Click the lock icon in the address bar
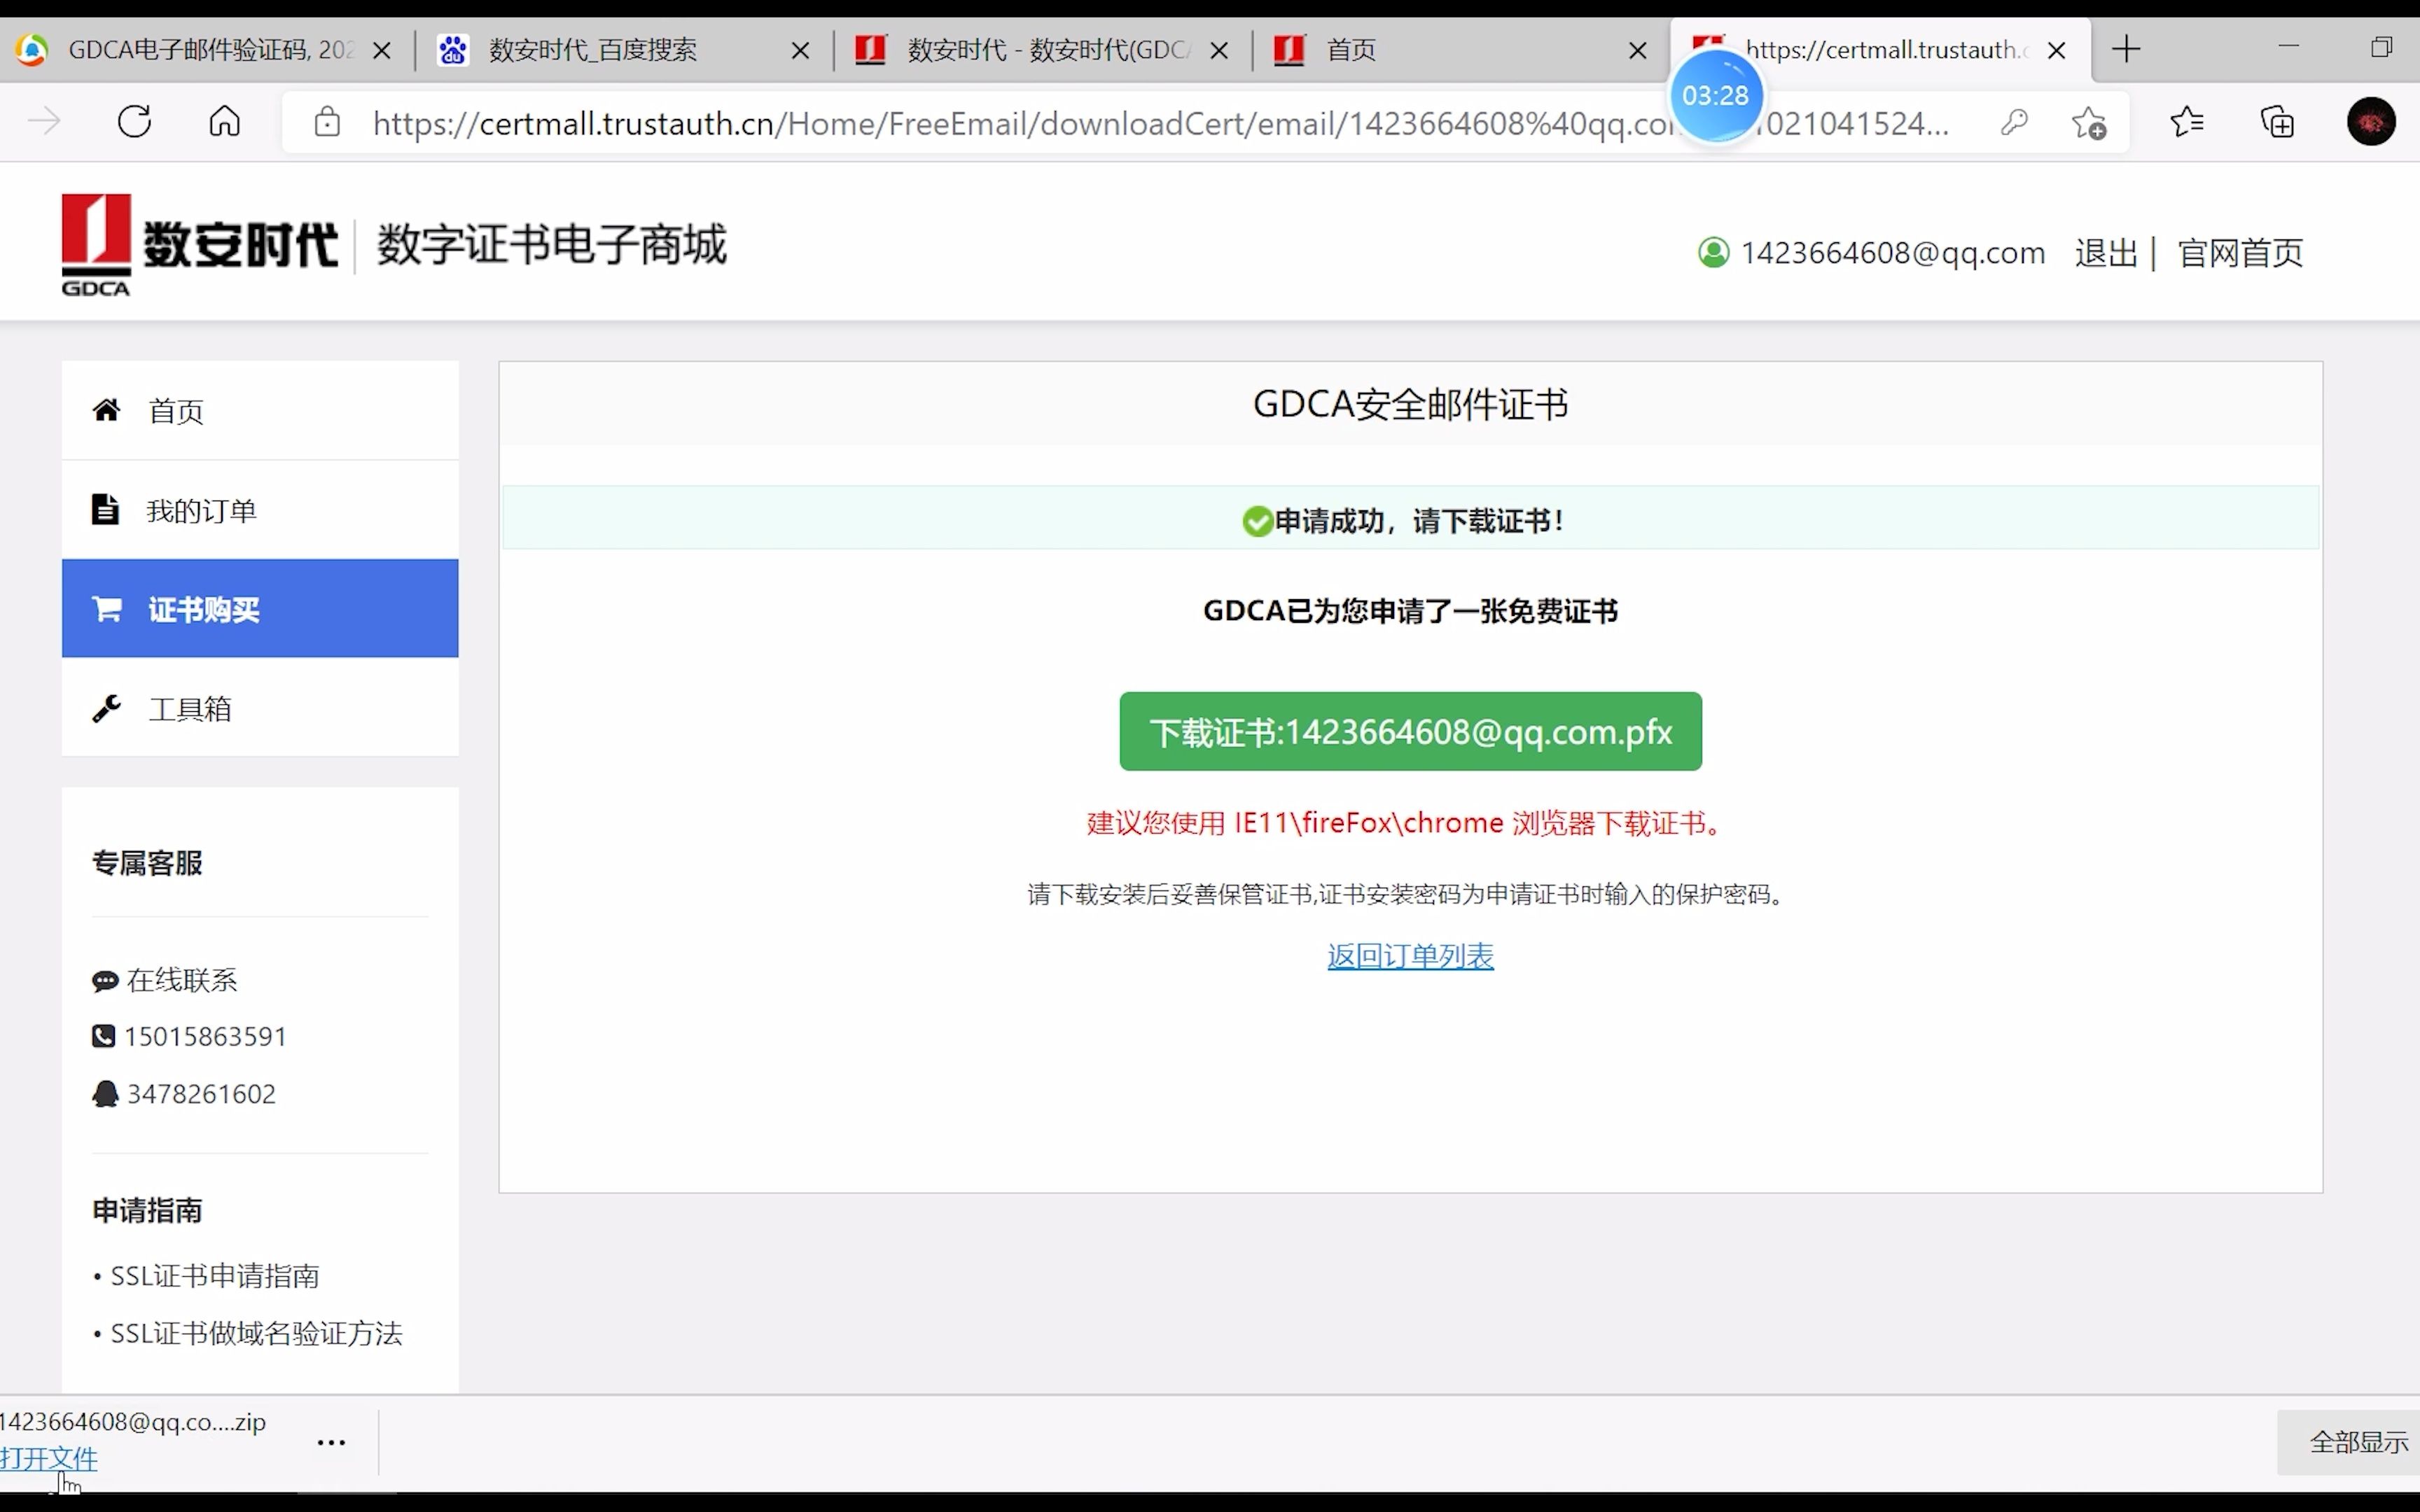 tap(326, 122)
